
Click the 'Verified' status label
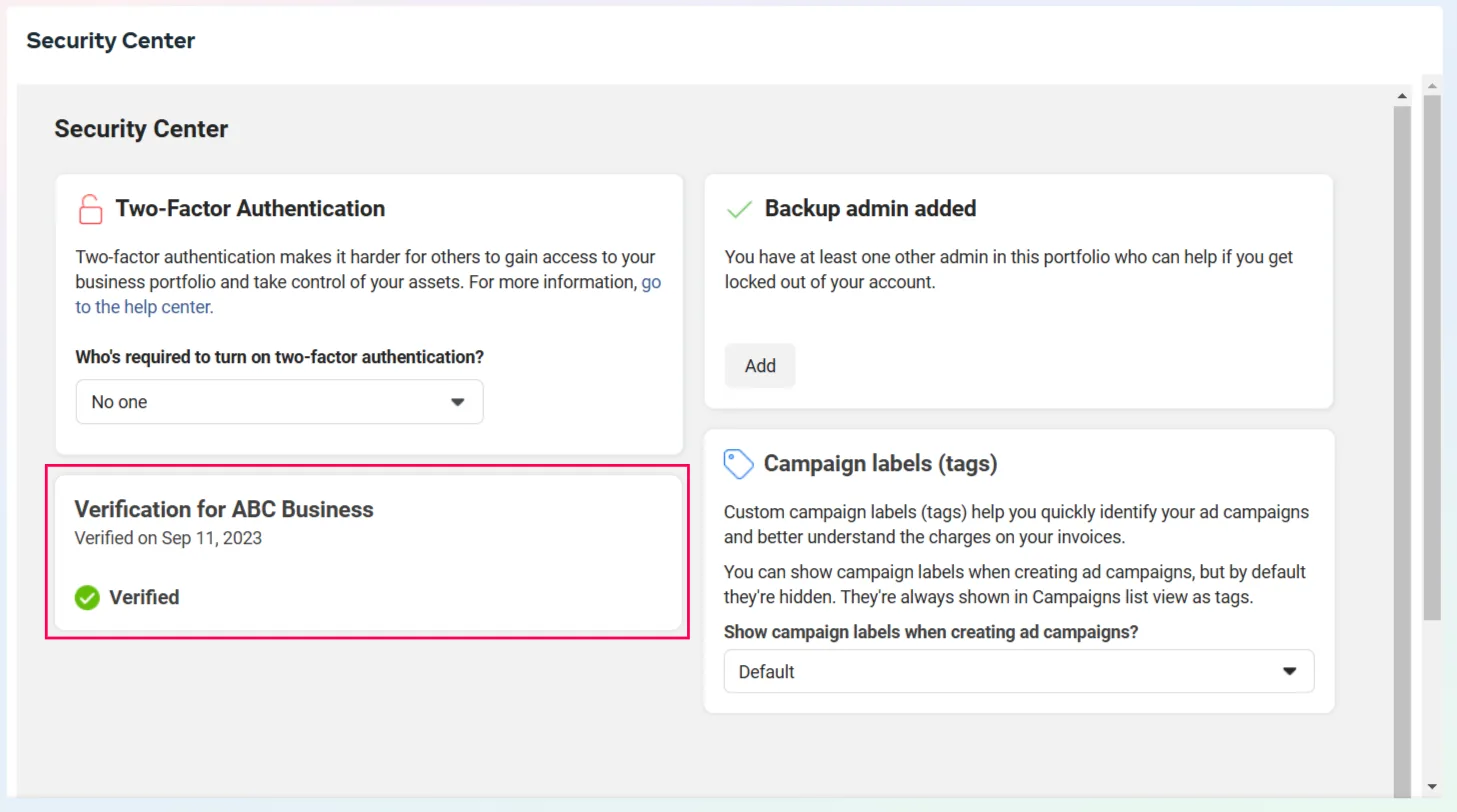[144, 598]
